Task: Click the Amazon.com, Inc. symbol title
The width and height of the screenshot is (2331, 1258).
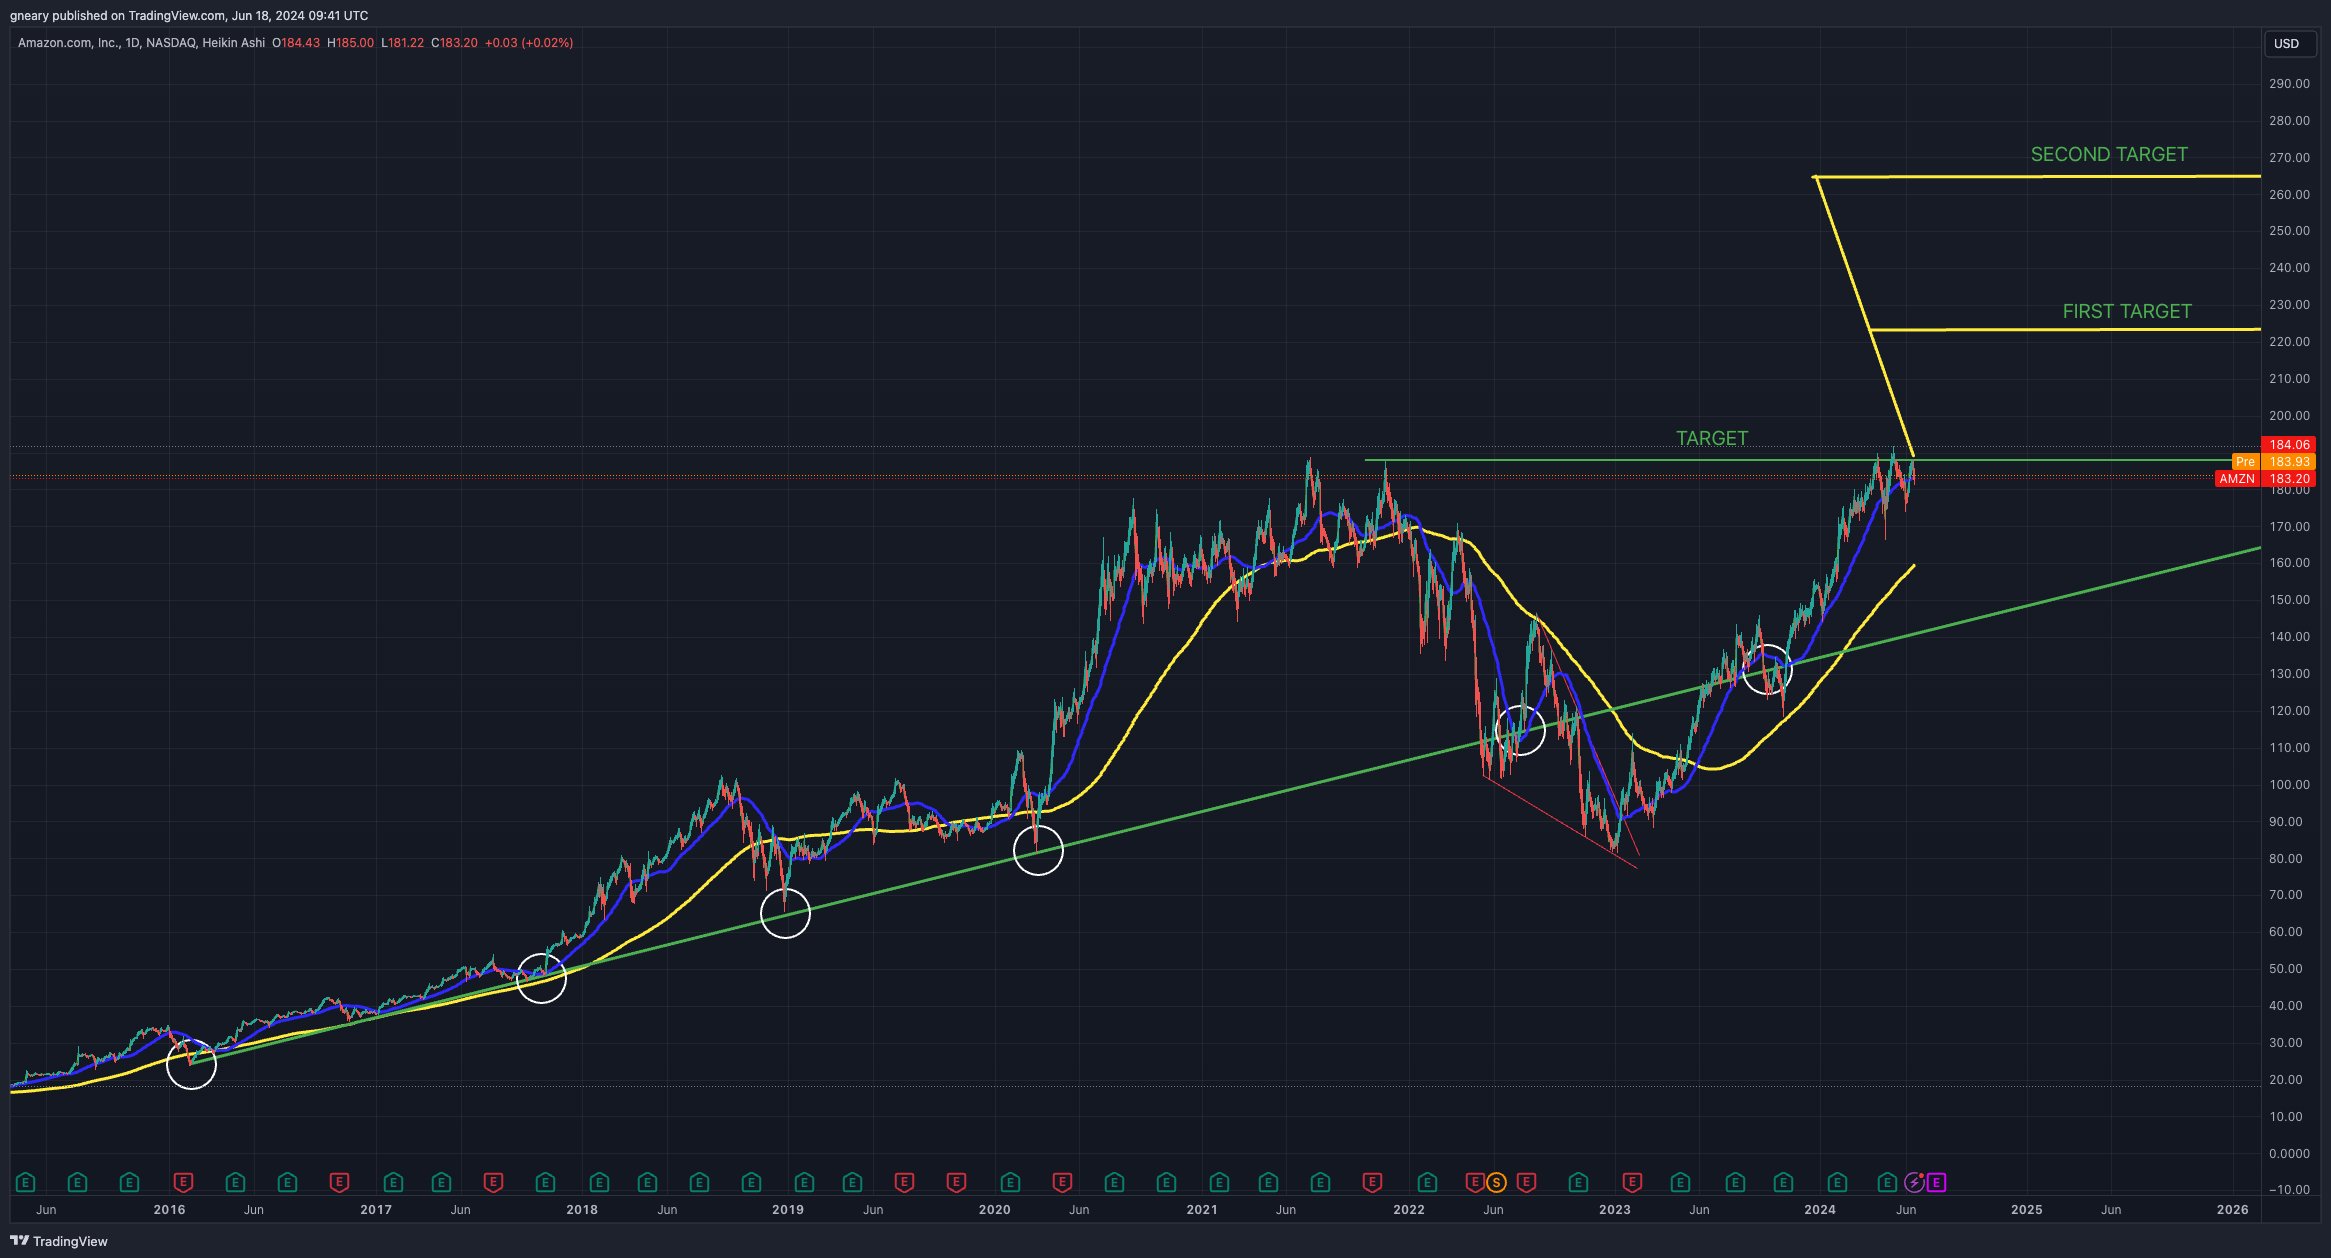Action: 68,43
